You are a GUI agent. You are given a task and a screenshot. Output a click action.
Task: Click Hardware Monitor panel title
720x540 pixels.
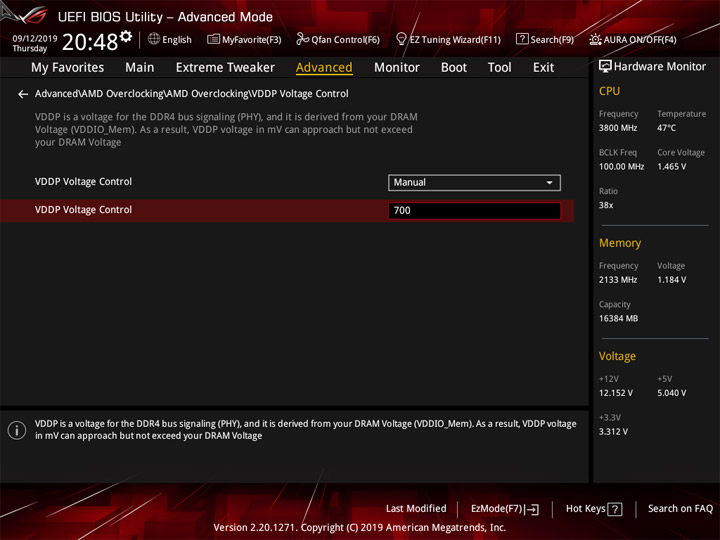point(659,67)
